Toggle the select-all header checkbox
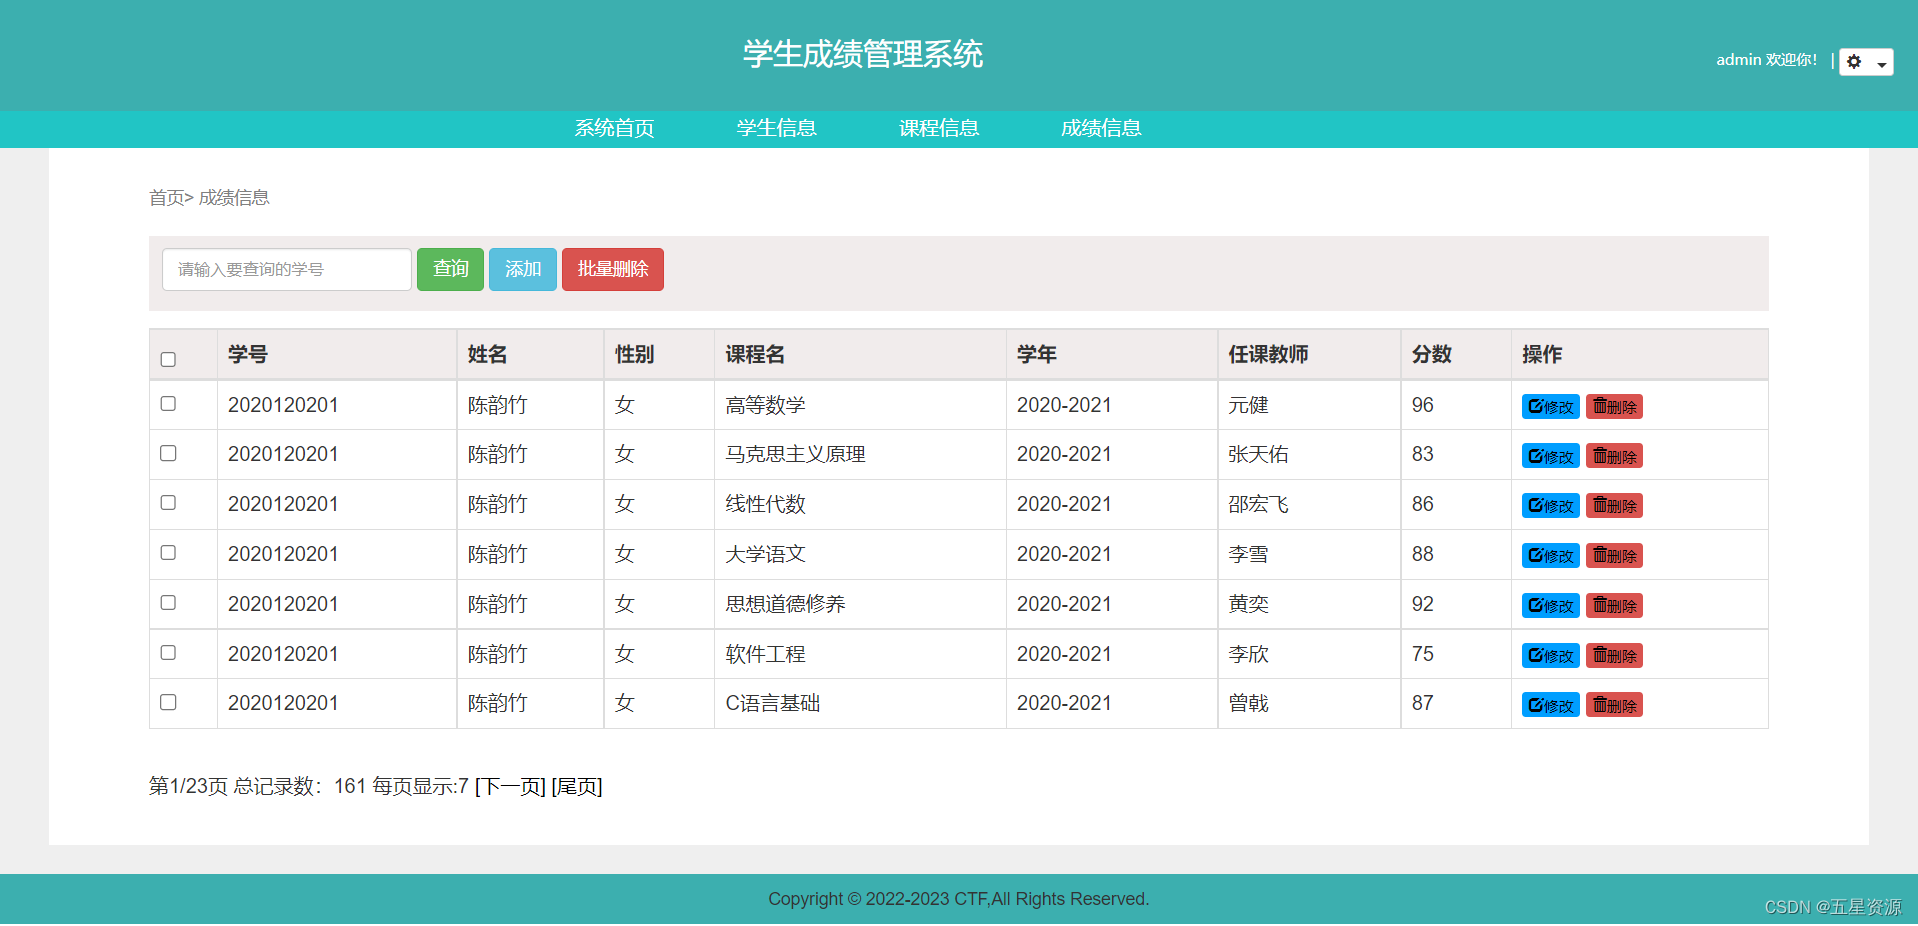 [x=168, y=359]
